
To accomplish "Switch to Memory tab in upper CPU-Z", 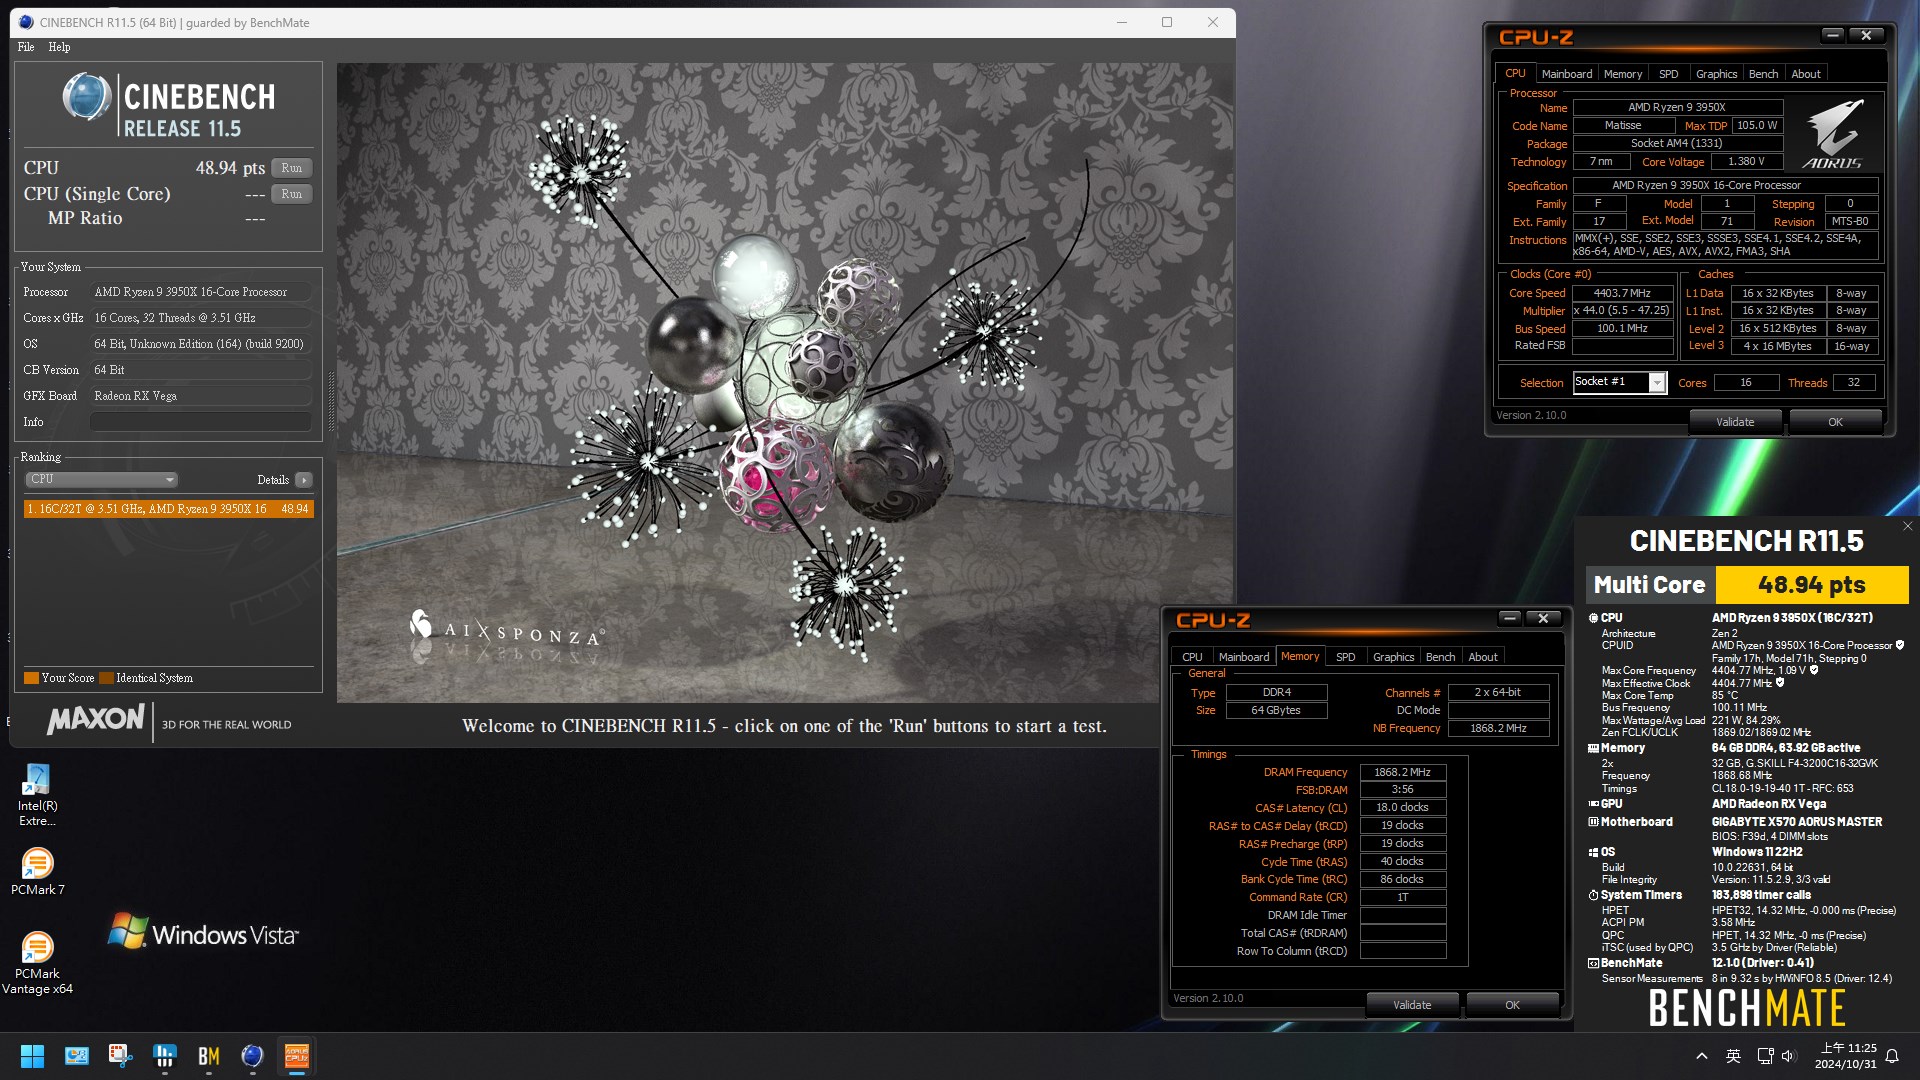I will point(1622,74).
